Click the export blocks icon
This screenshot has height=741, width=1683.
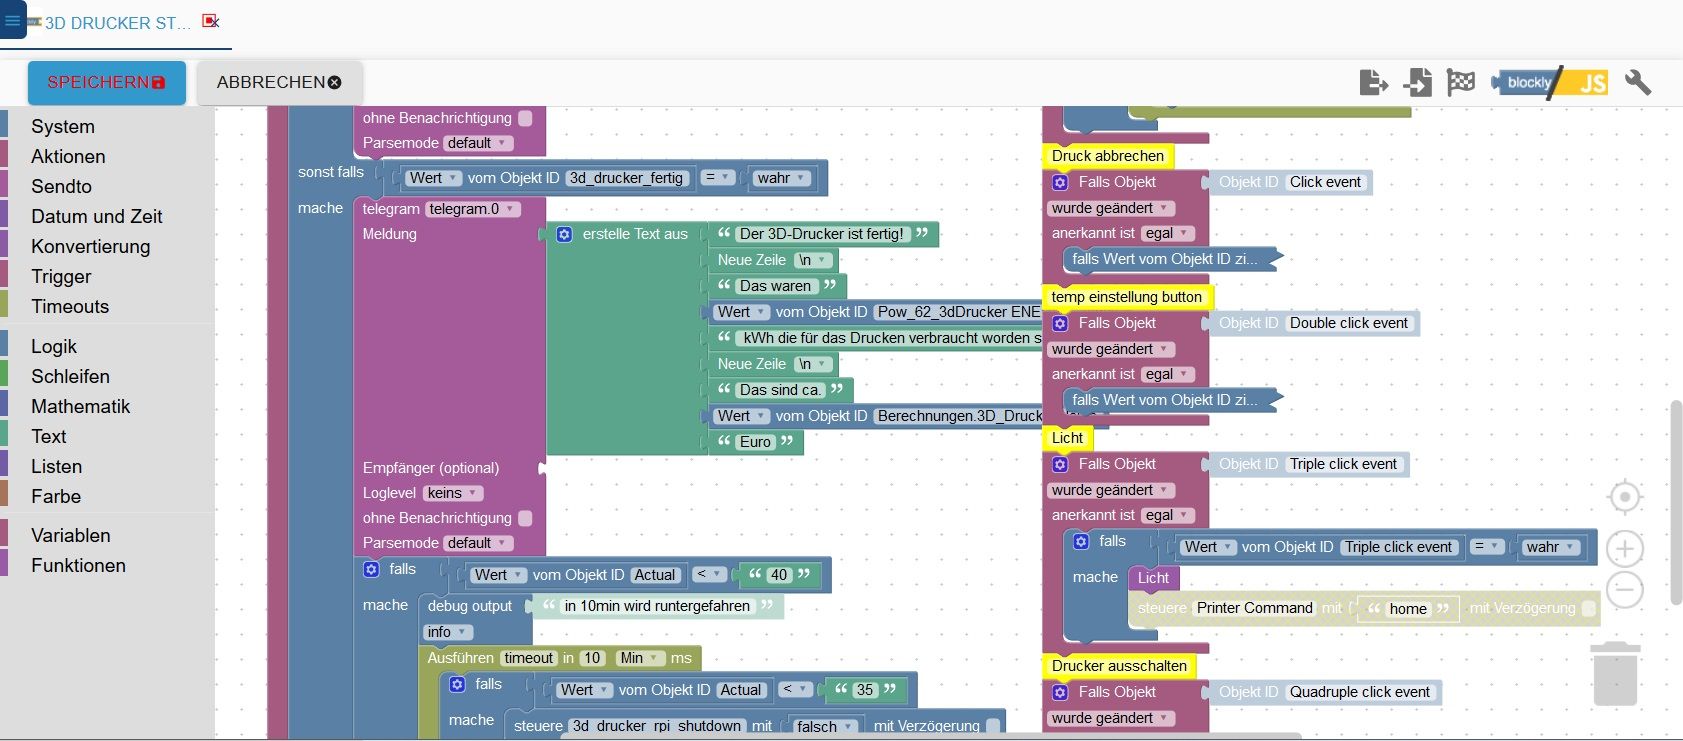point(1374,83)
